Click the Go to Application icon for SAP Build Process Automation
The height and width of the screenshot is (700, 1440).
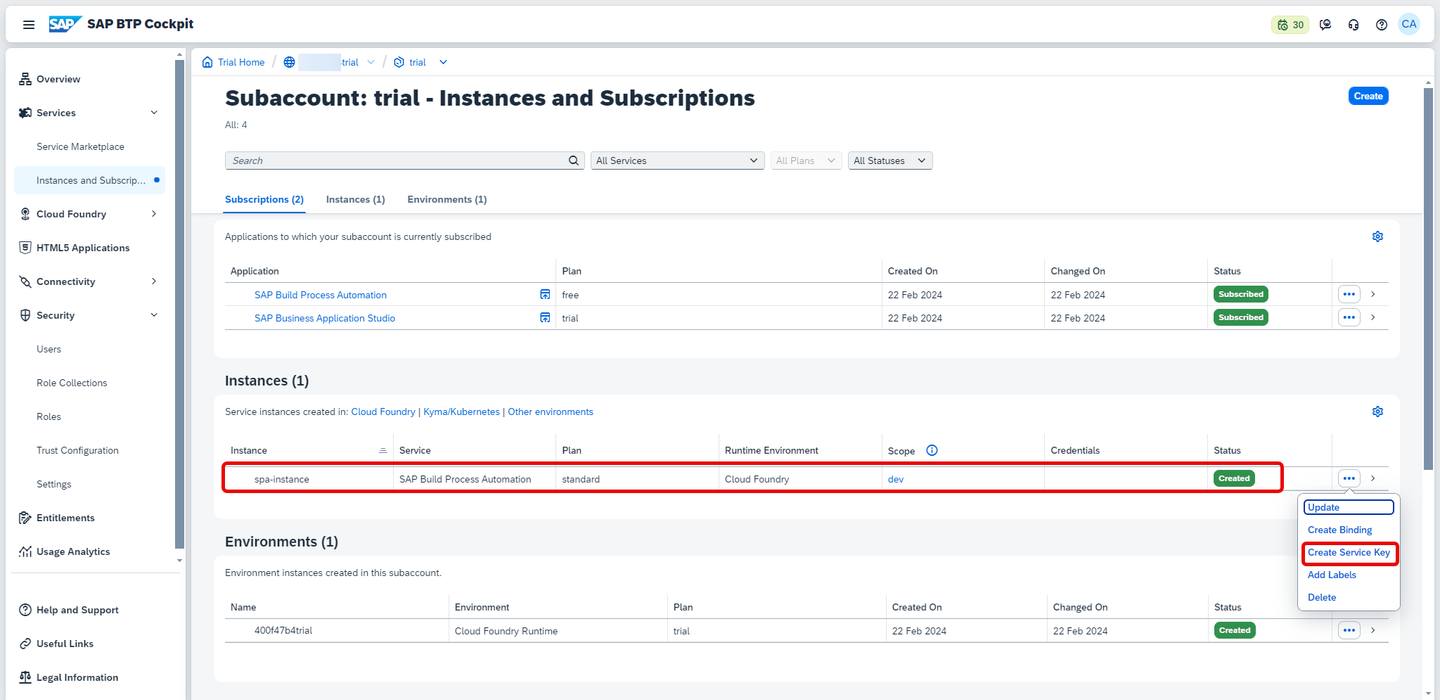point(545,295)
